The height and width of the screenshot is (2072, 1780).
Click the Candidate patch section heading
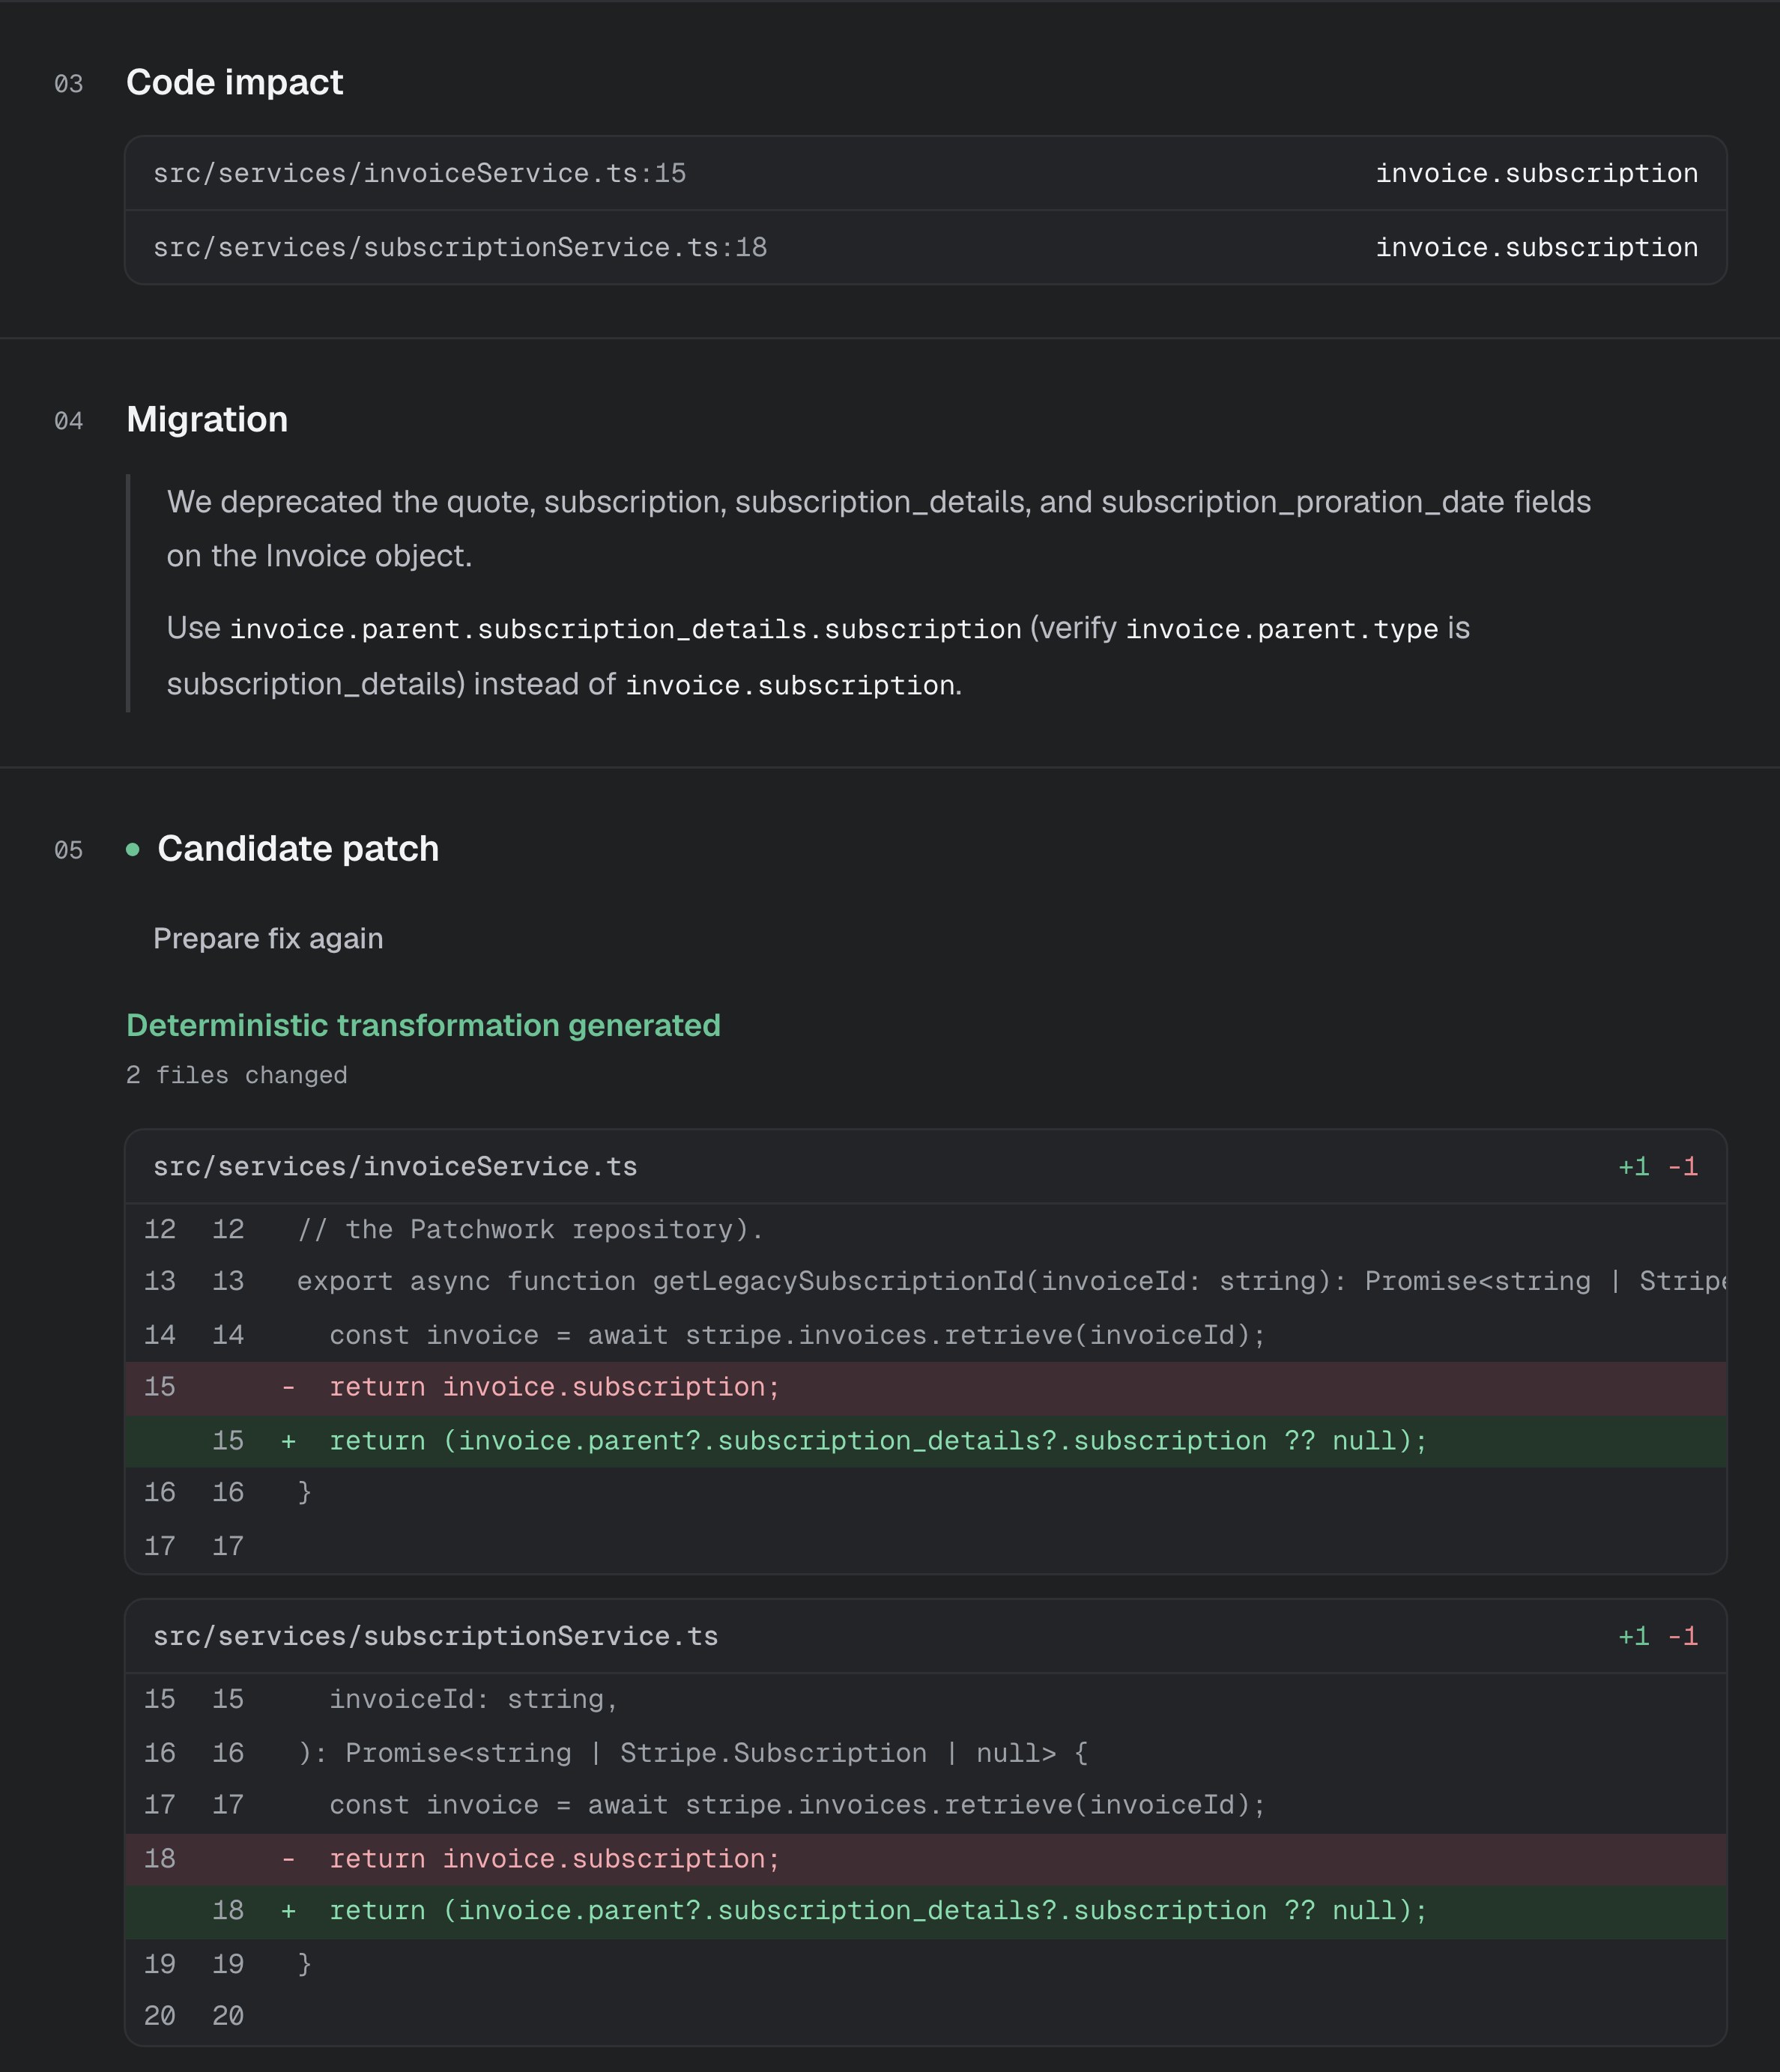tap(298, 848)
